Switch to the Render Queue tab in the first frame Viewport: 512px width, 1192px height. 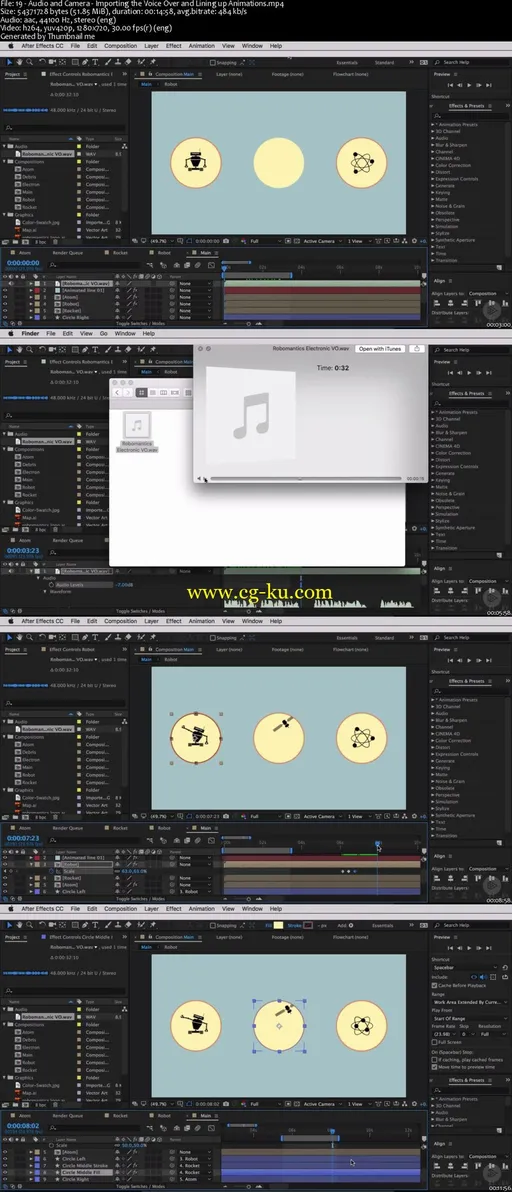pyautogui.click(x=68, y=252)
